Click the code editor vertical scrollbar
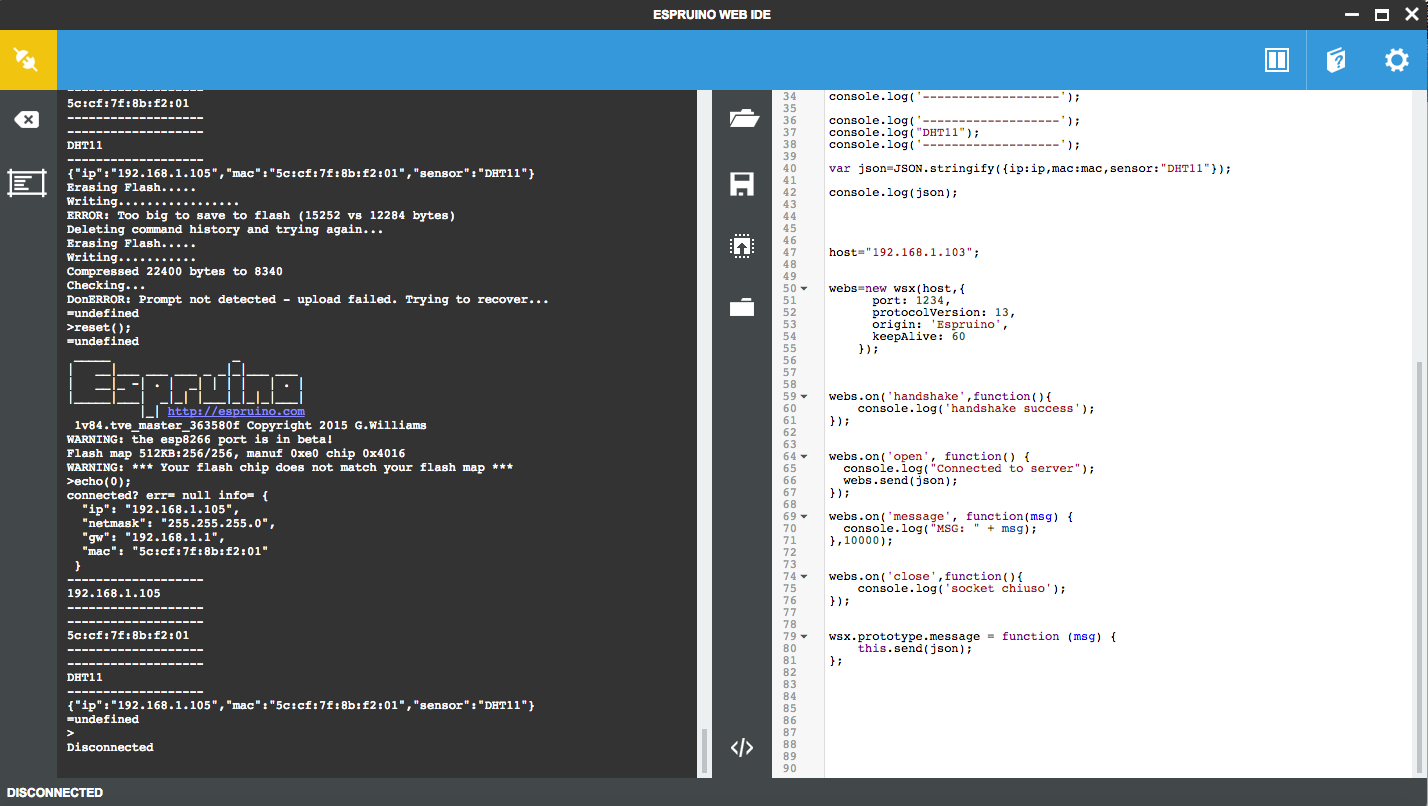The height and width of the screenshot is (806, 1428). (x=1421, y=567)
